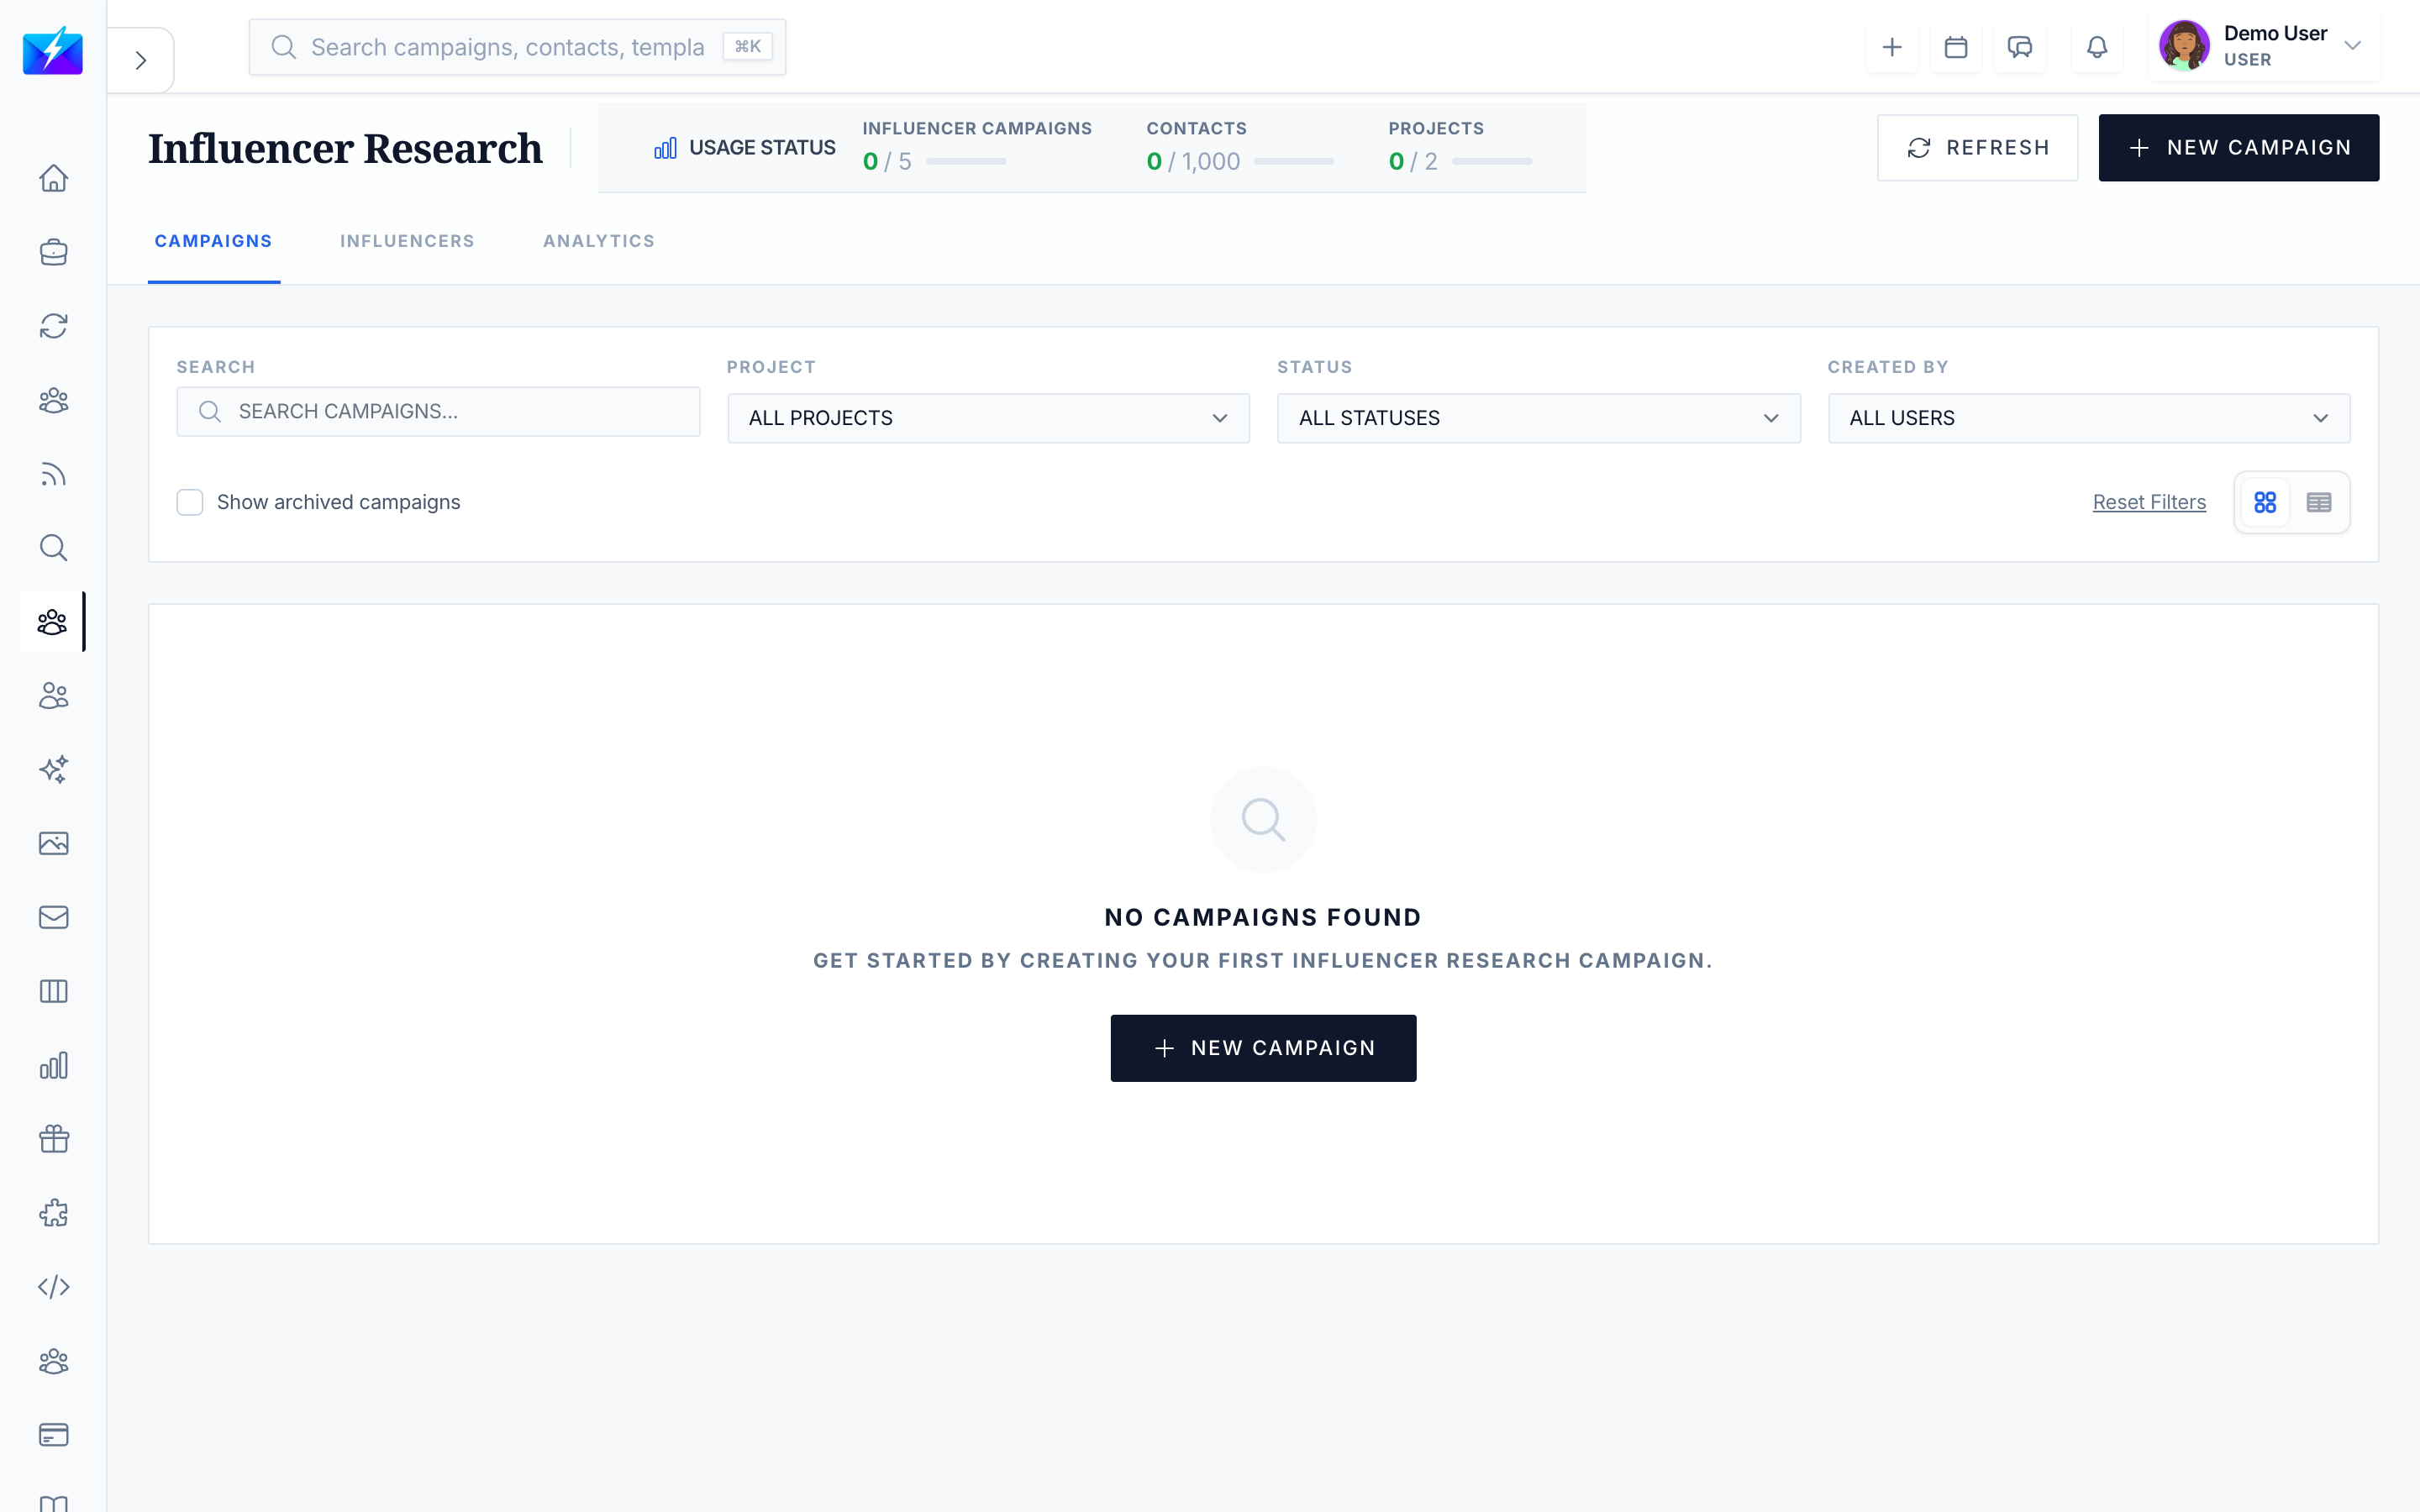The image size is (2420, 1512).
Task: Switch to table list view
Action: tap(2319, 502)
